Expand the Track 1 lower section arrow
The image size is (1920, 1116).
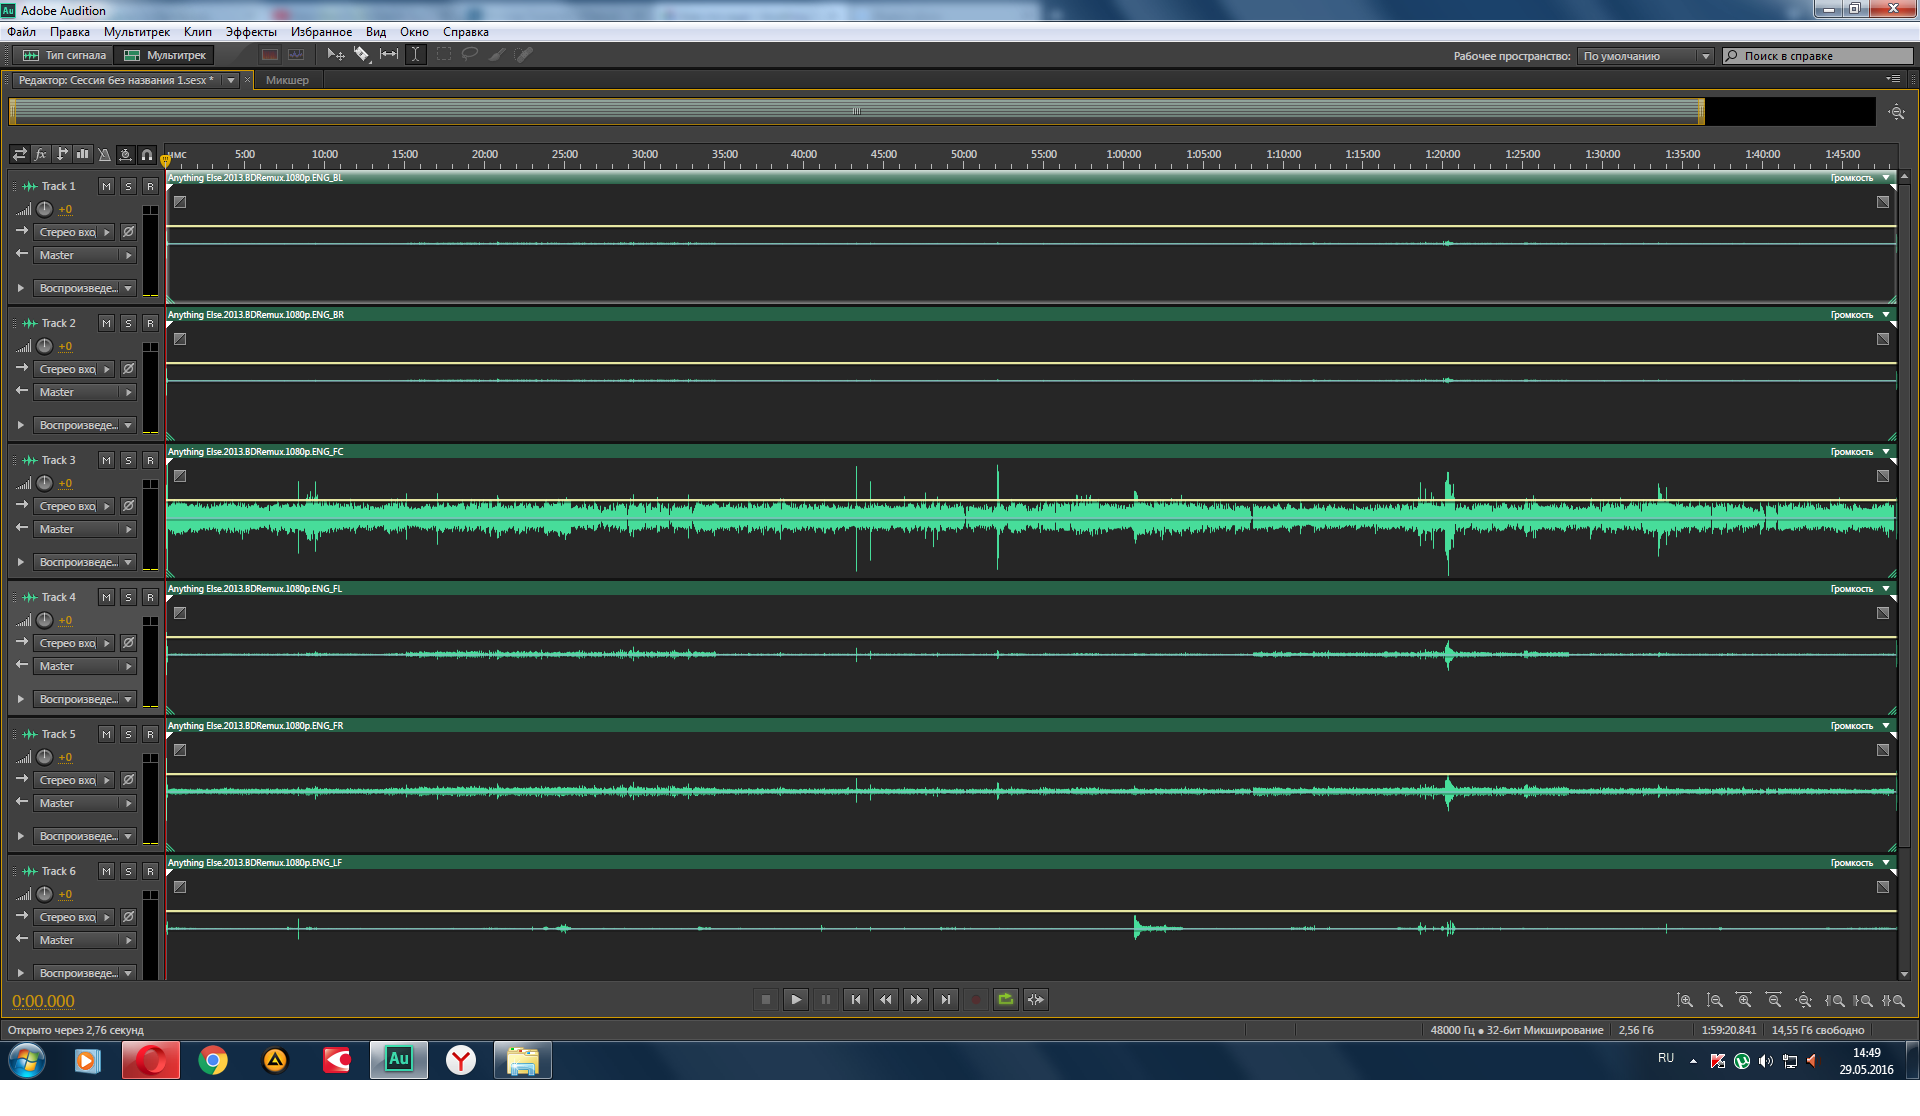point(20,289)
